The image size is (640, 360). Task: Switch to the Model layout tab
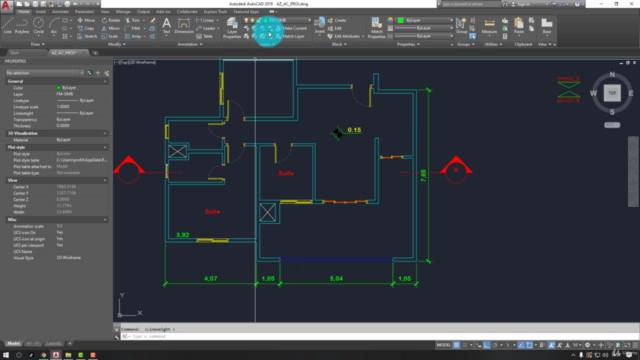[13, 343]
